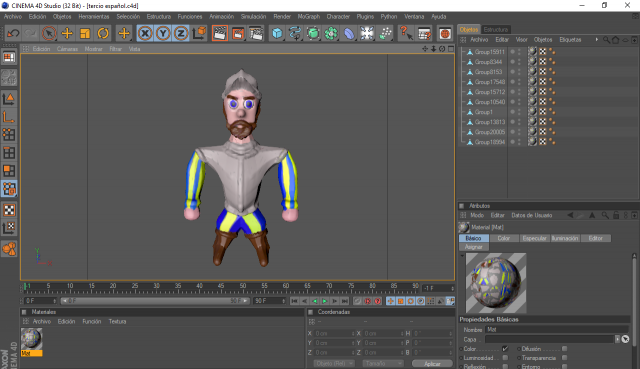Activate the Move tool

pos(67,33)
